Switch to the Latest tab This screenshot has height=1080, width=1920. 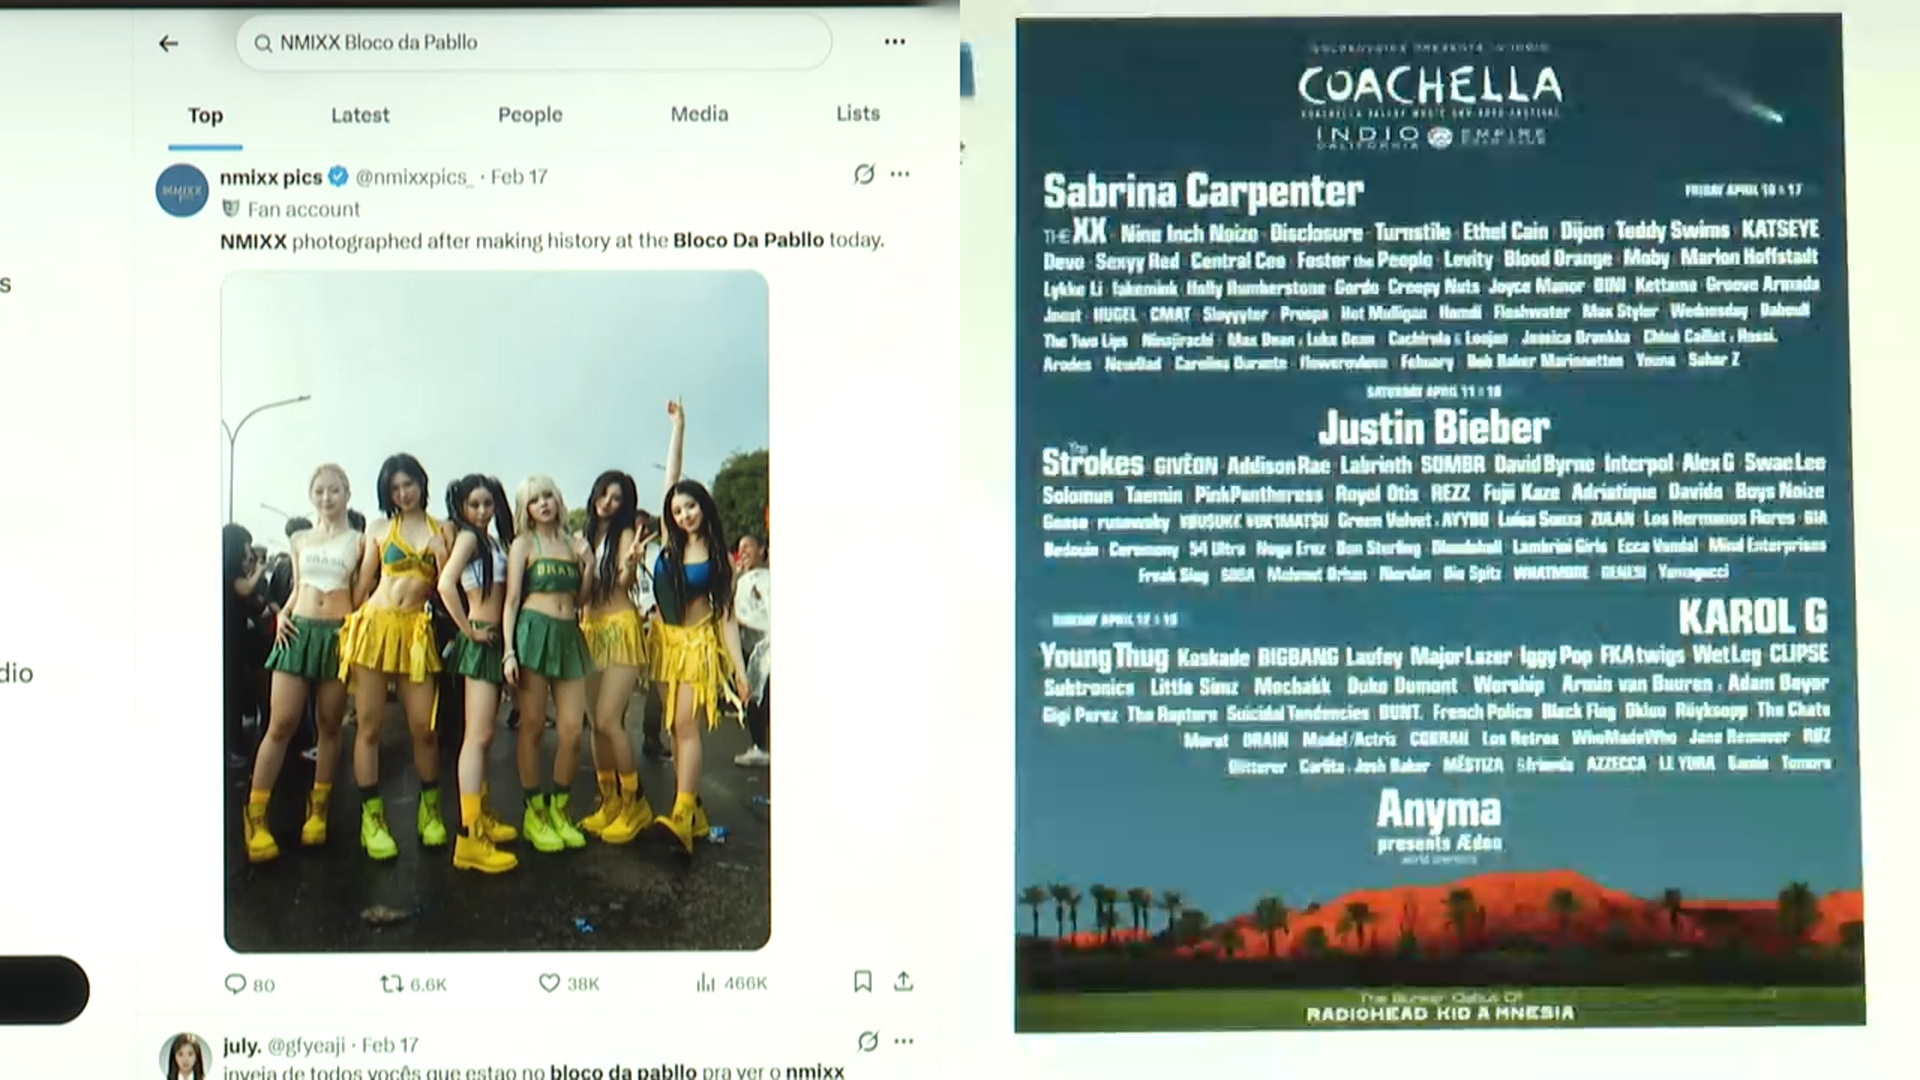click(360, 115)
